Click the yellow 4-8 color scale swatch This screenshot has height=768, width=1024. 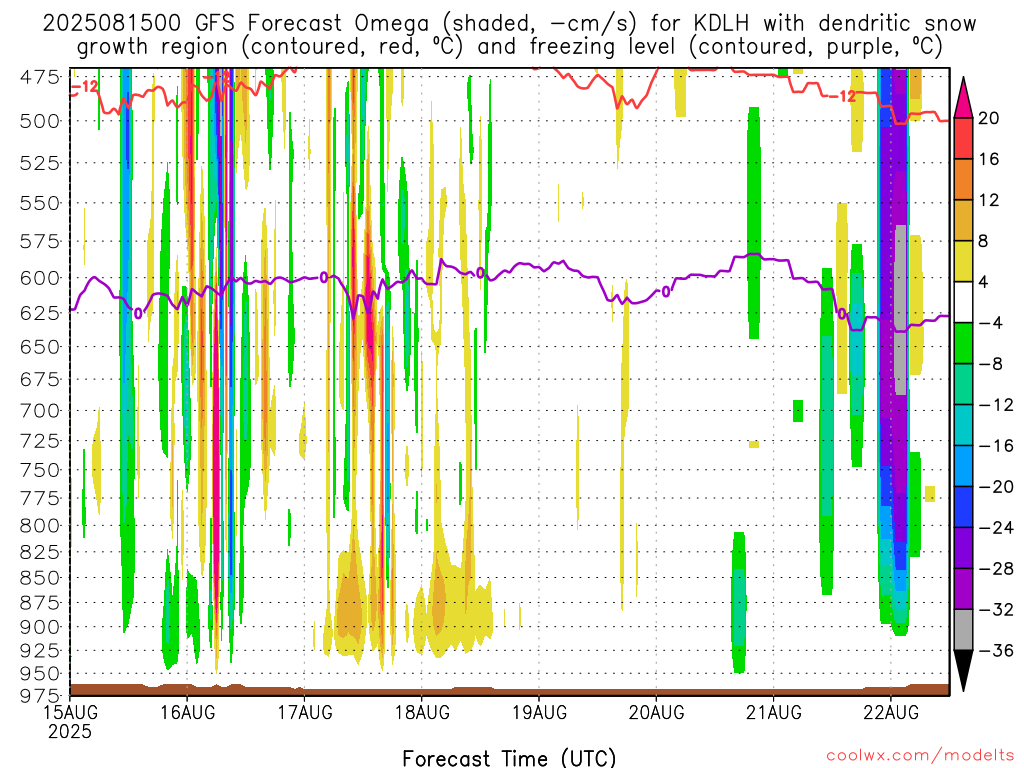(963, 261)
